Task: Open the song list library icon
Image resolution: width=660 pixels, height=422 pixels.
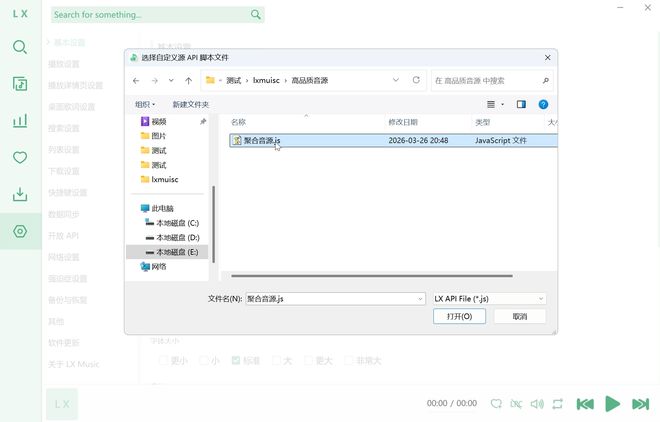Action: click(x=20, y=84)
